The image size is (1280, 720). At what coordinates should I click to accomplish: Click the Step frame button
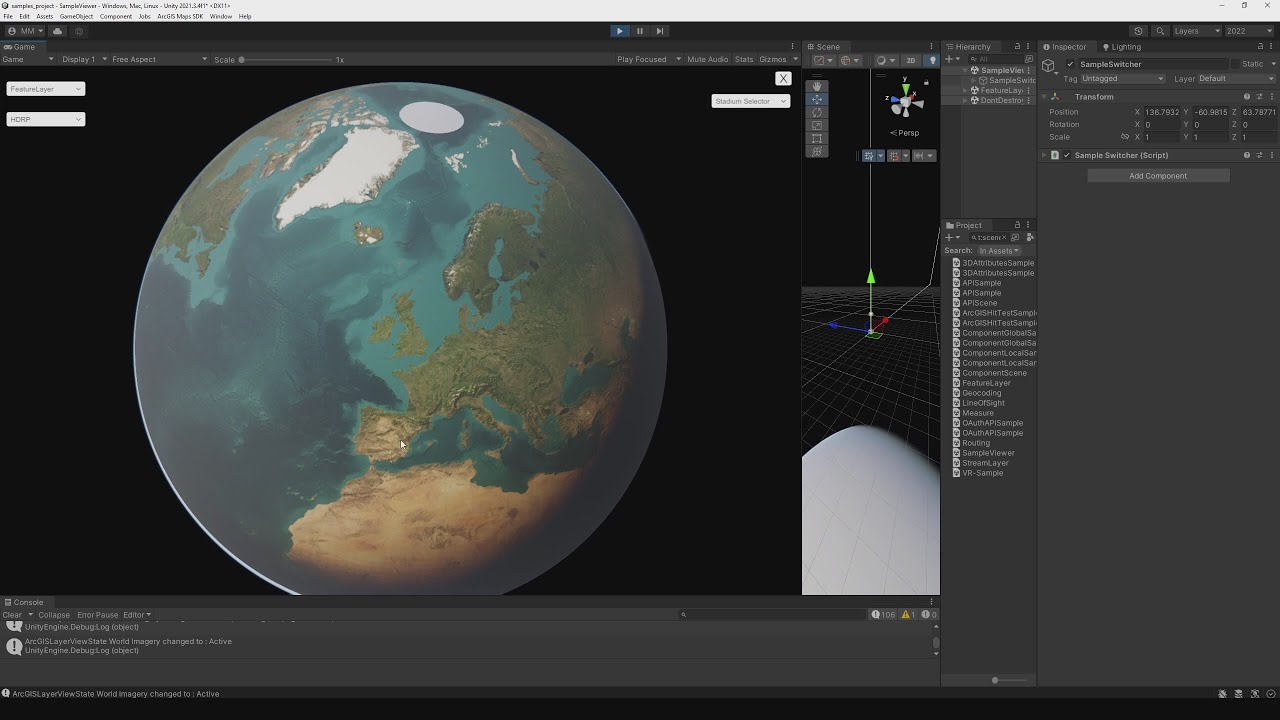click(660, 31)
